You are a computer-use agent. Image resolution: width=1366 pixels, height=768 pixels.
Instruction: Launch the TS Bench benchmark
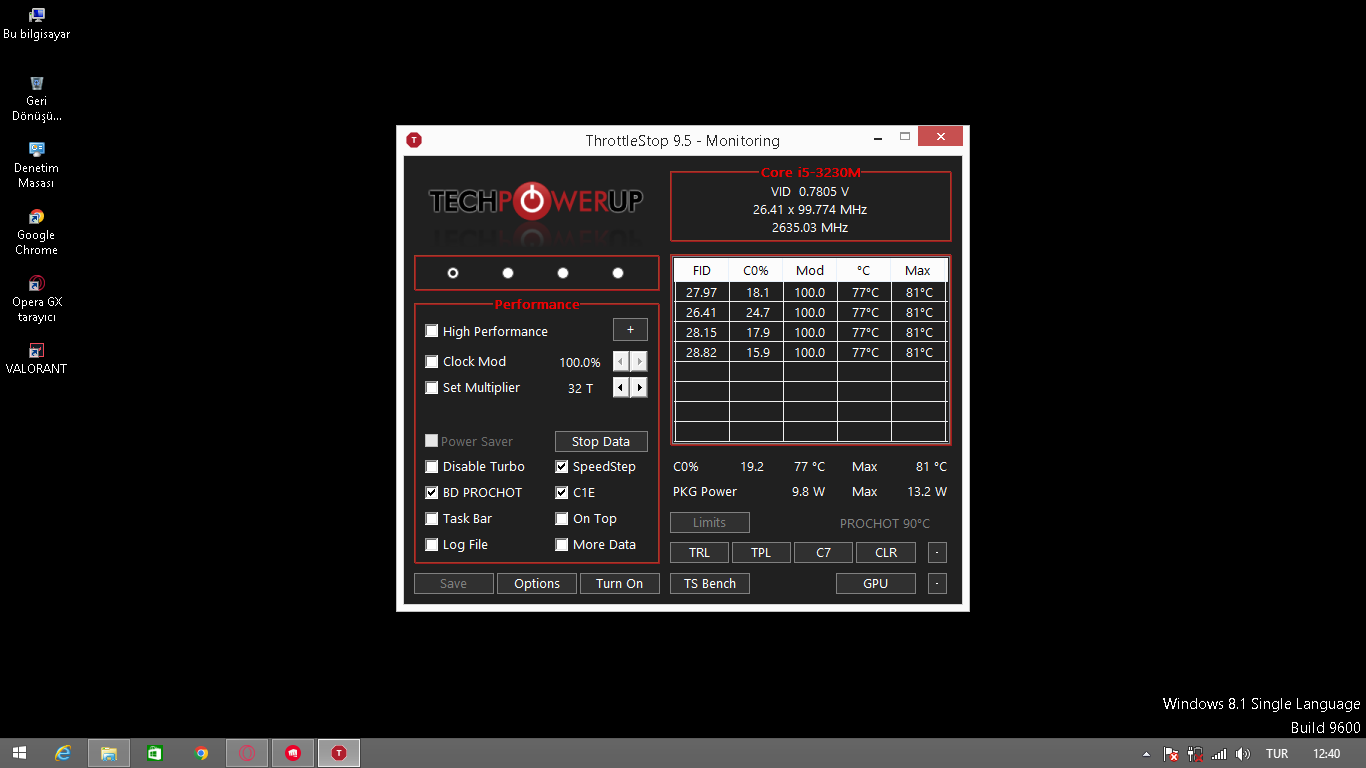point(710,583)
